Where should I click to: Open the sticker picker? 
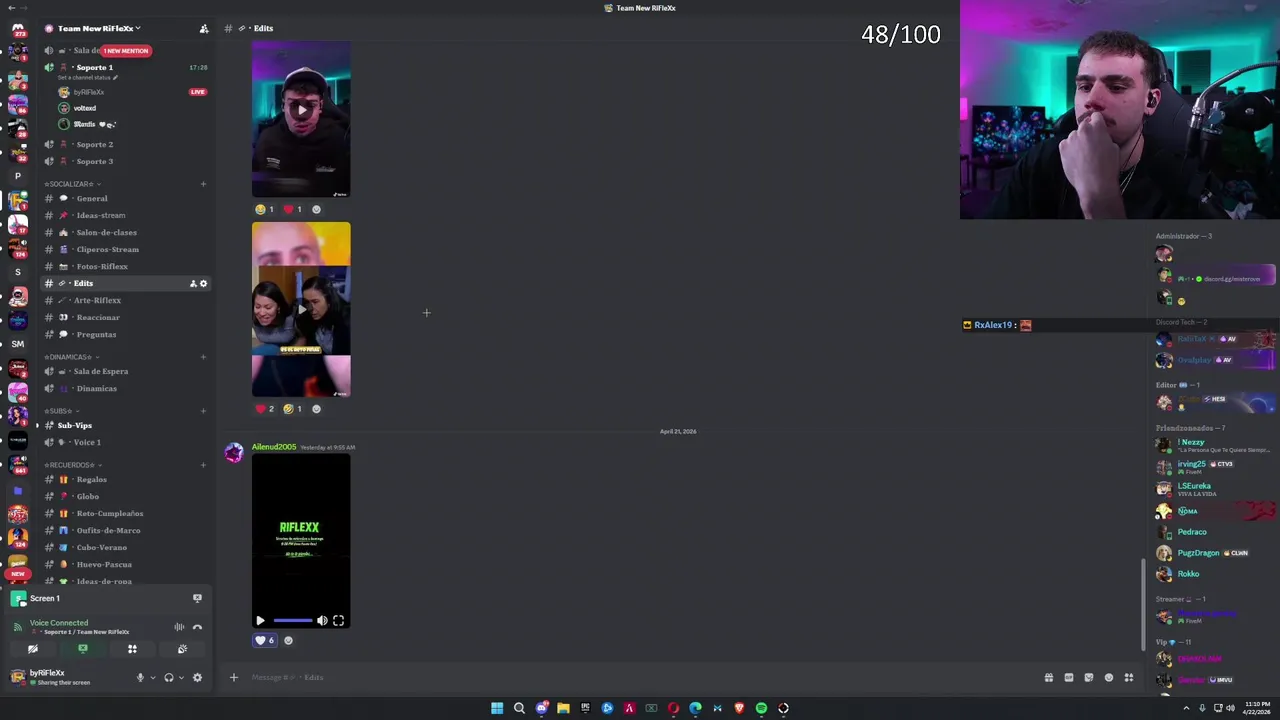(1088, 677)
